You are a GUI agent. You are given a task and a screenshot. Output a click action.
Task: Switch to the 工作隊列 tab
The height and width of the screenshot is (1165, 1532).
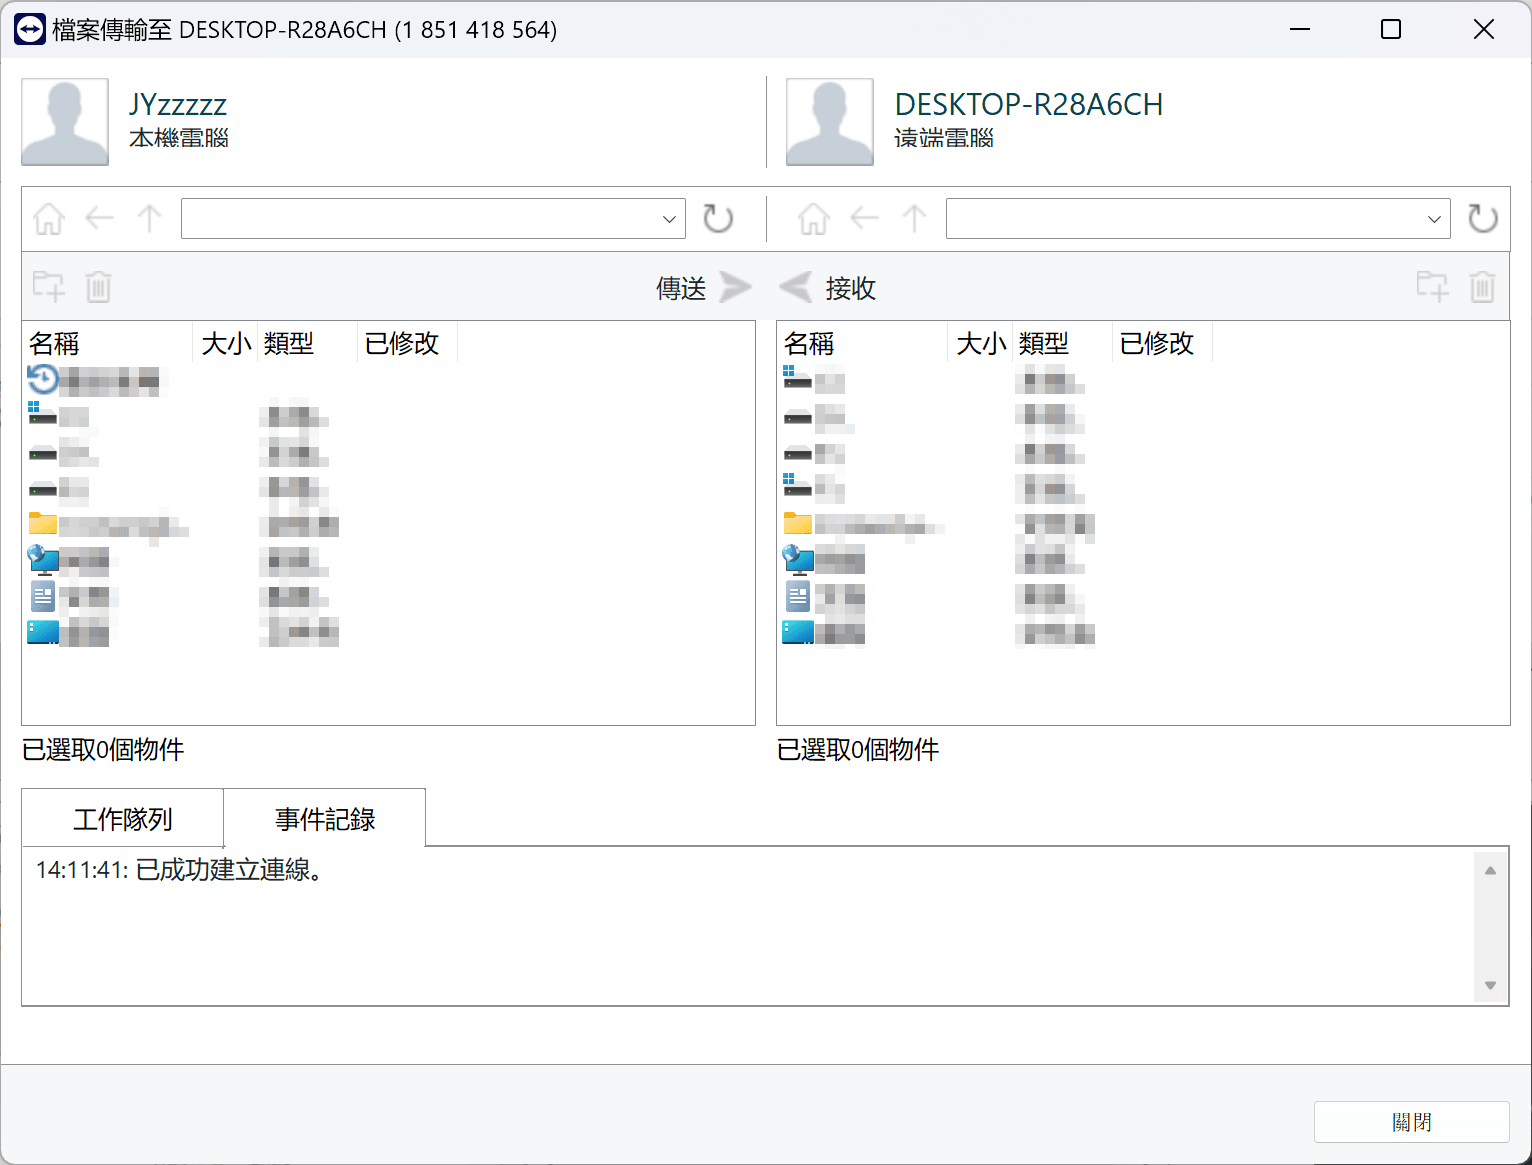click(123, 819)
